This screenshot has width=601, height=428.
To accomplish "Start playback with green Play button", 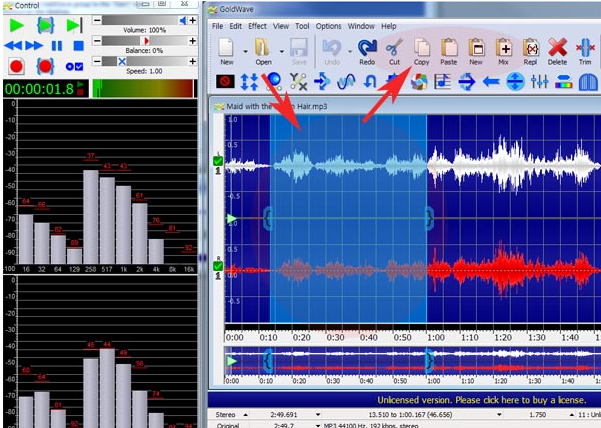I will (x=16, y=25).
